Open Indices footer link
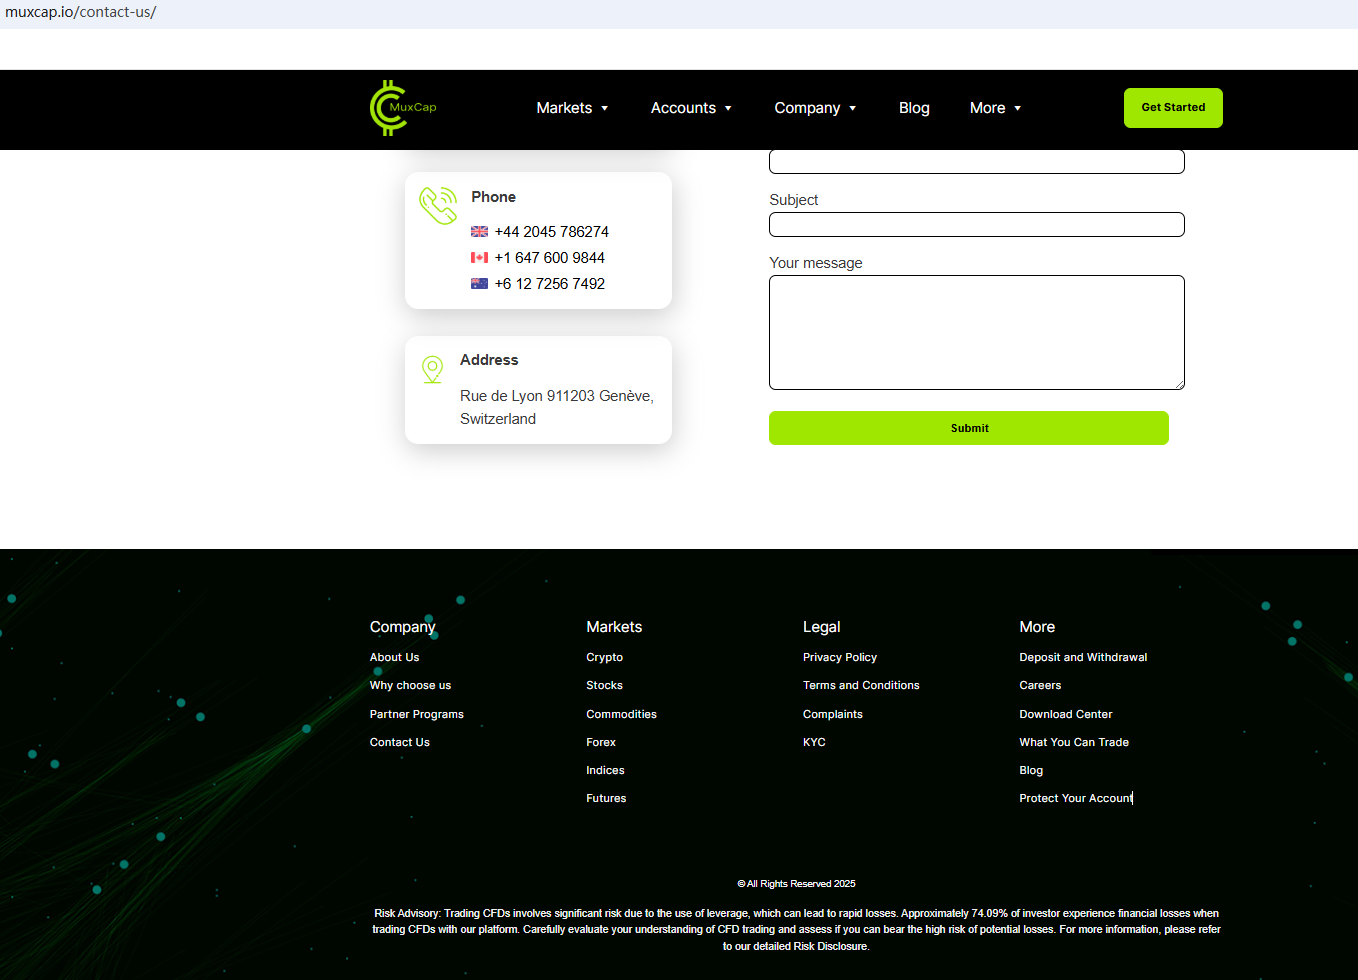 pyautogui.click(x=606, y=770)
